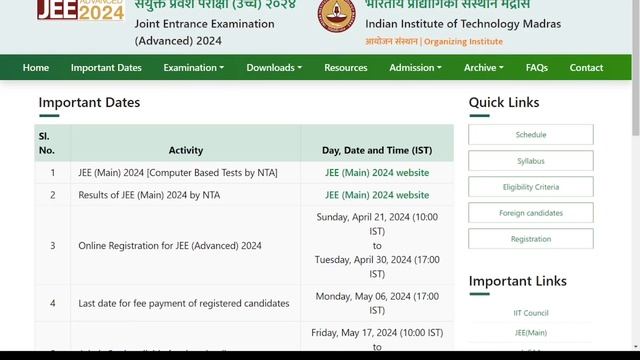Click the 'Organizing Institute' label
Screen dimensions: 640x360
pos(463,42)
